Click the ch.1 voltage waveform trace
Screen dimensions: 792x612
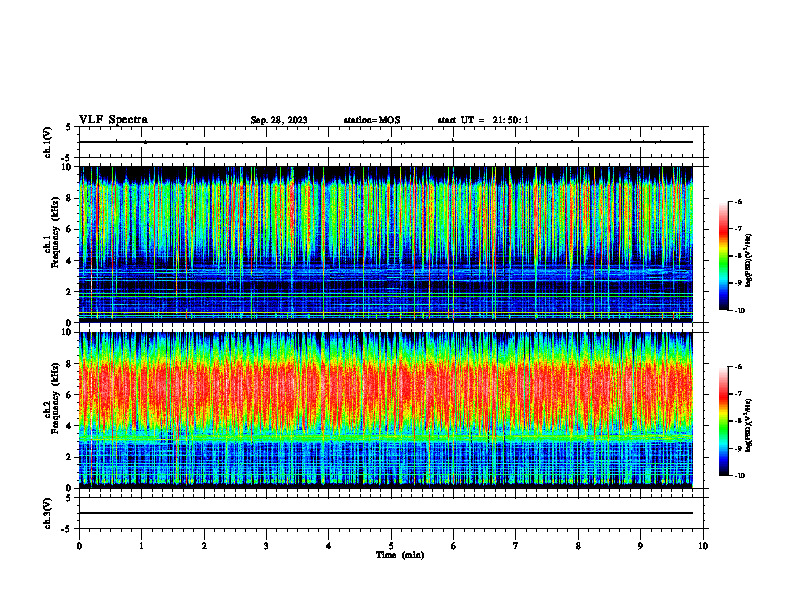386,142
